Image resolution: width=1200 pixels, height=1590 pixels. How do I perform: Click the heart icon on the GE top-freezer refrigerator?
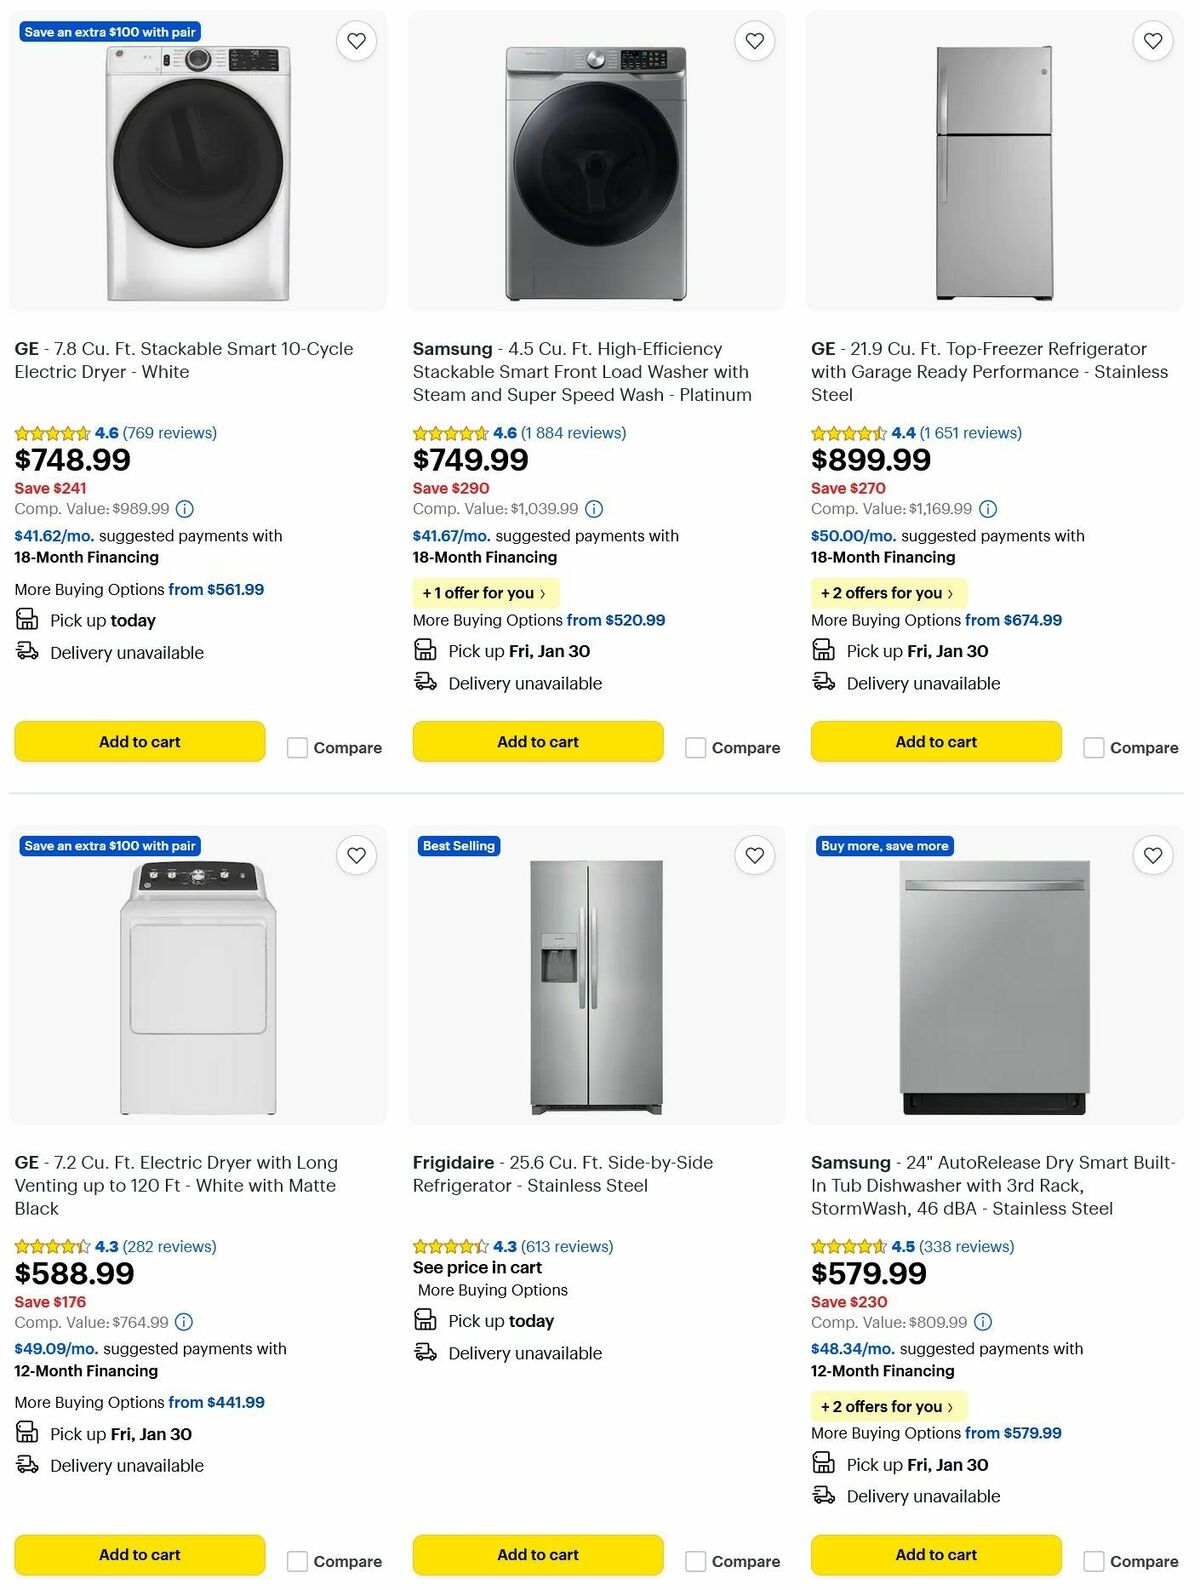point(1153,41)
